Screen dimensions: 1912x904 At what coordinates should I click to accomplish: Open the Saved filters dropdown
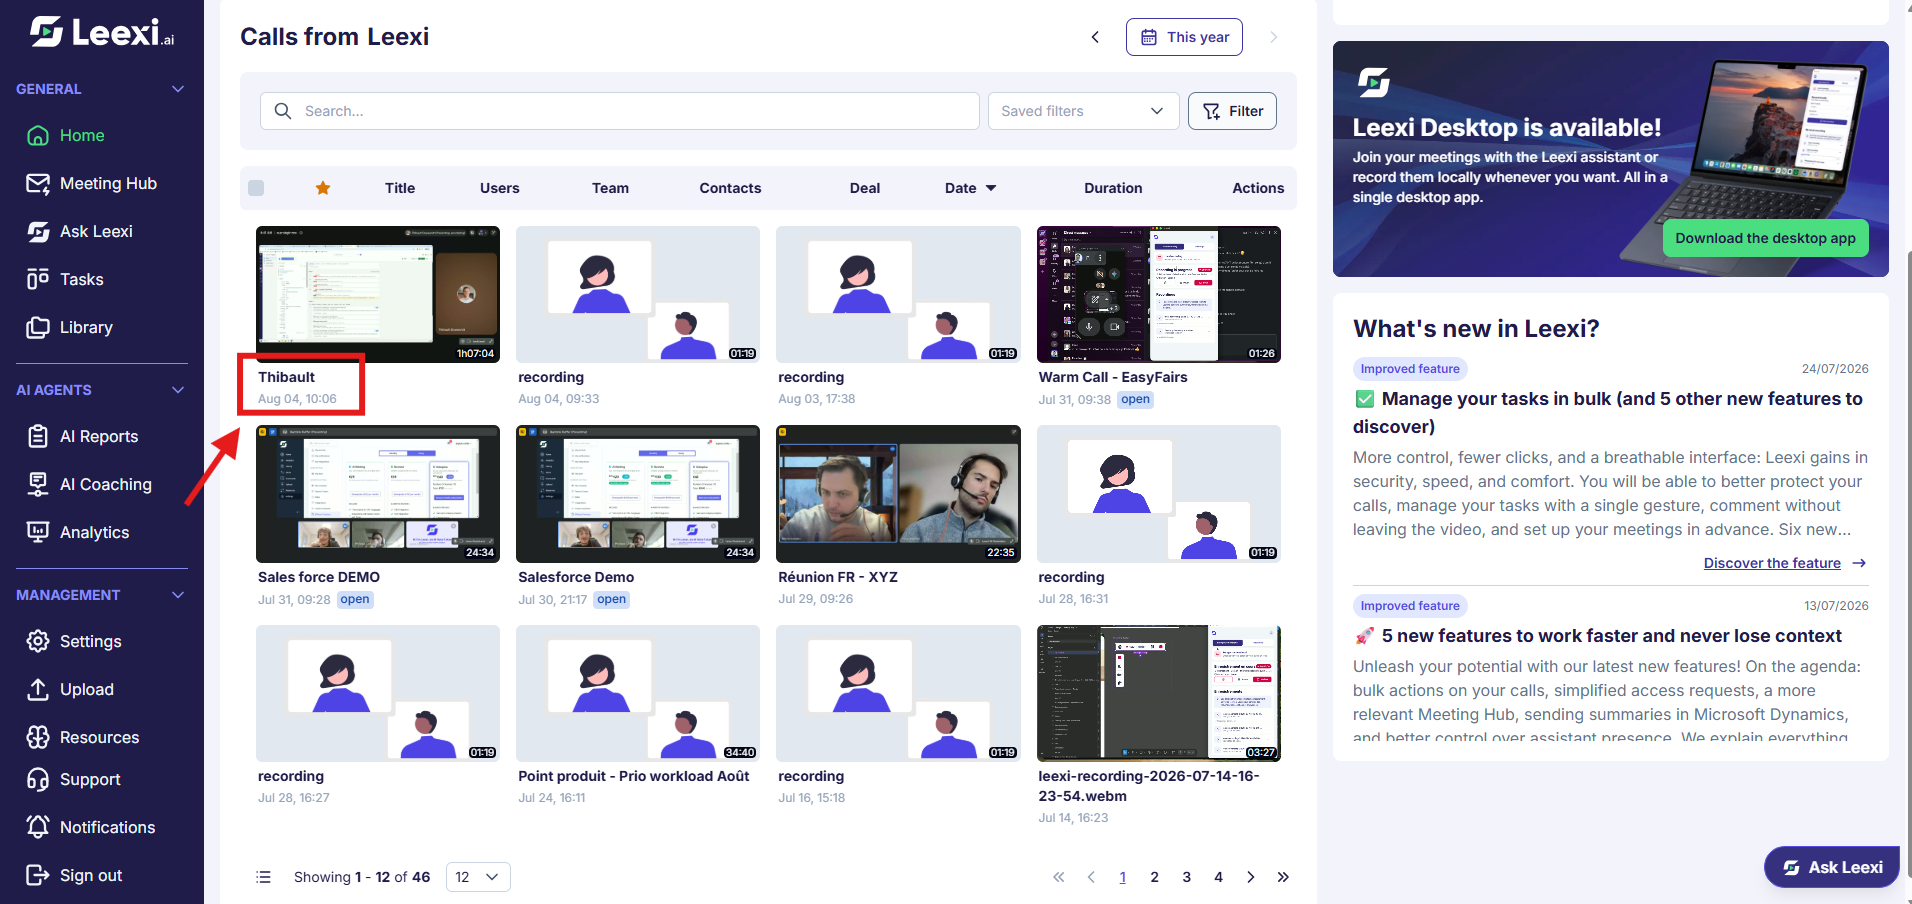click(1083, 111)
